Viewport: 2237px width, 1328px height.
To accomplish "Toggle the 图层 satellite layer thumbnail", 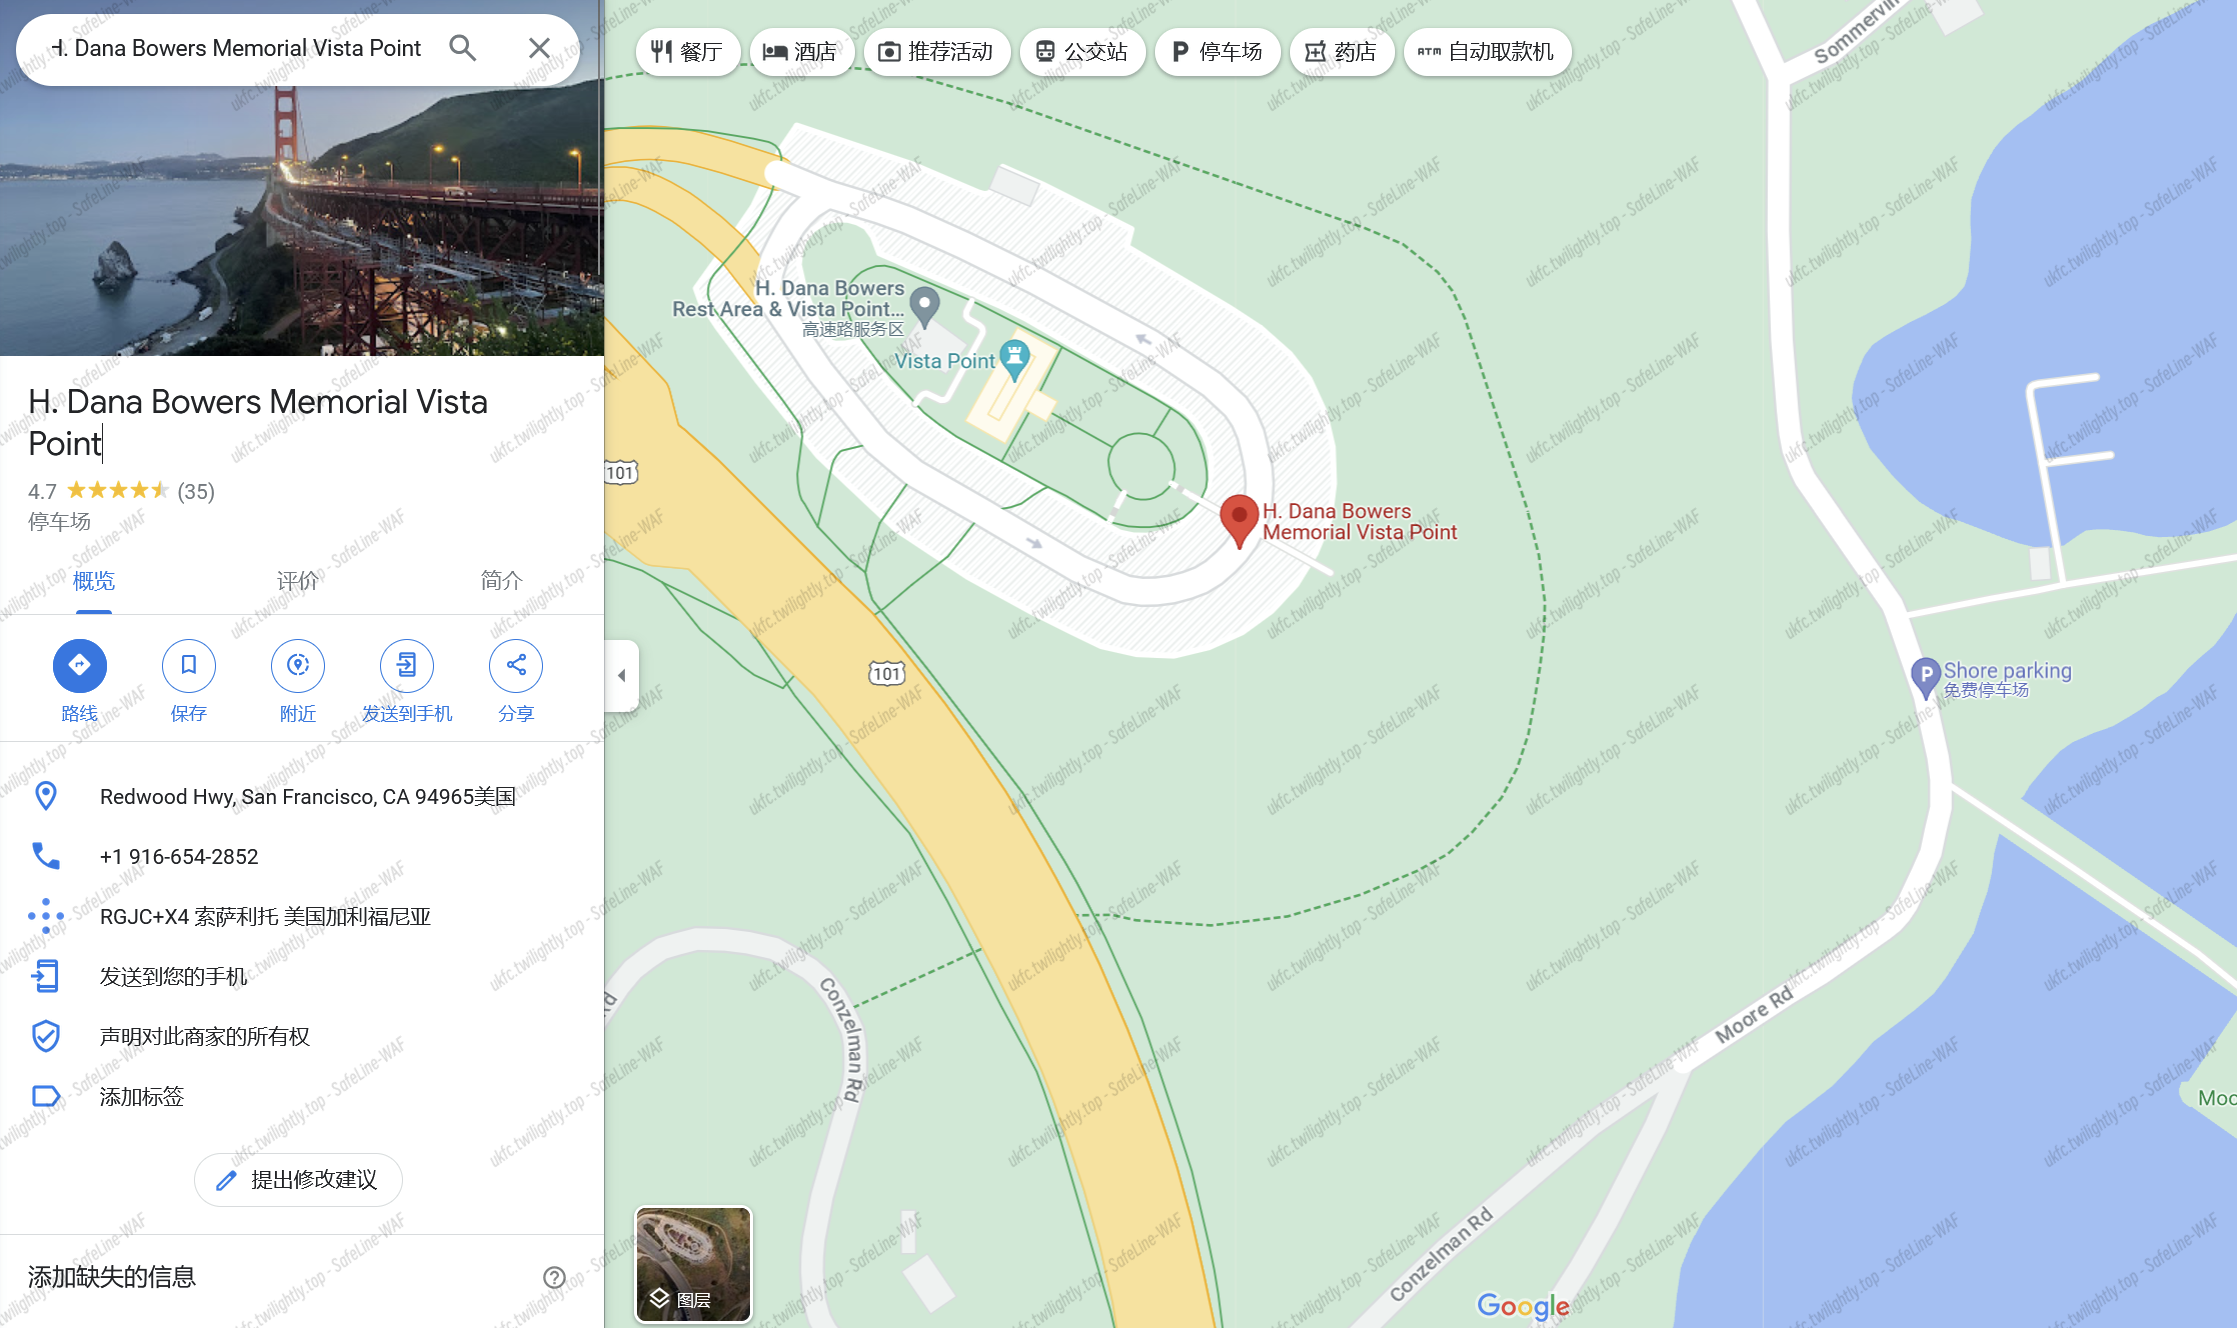I will [x=693, y=1264].
